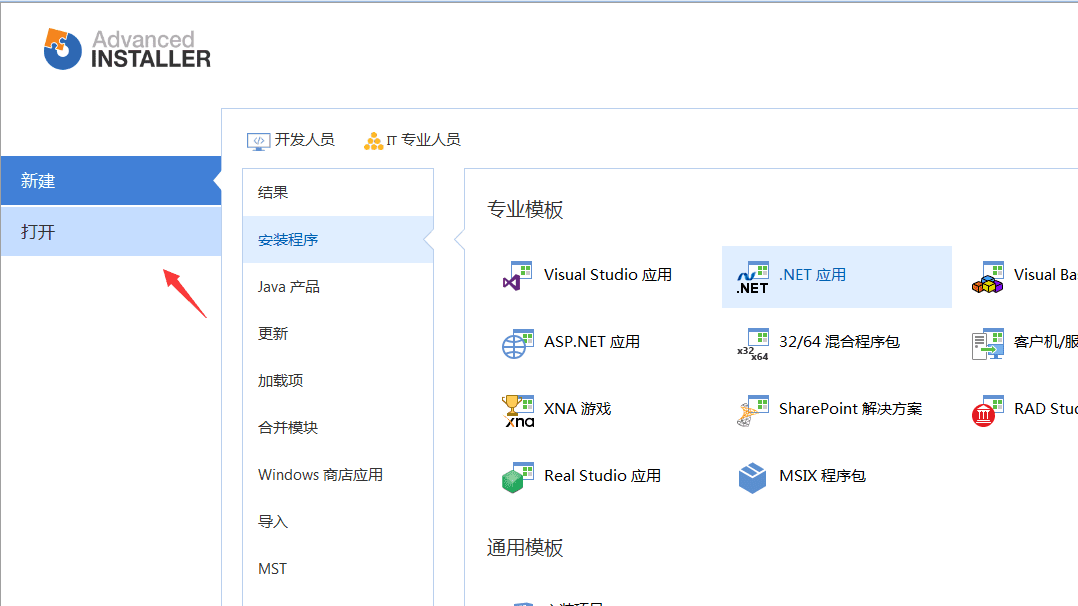Choose the XNA 游戏 template label
Viewport: 1078px width, 606px height.
[578, 409]
